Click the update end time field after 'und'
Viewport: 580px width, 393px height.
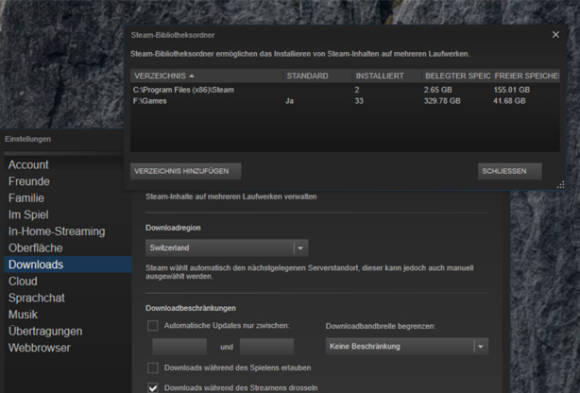click(267, 347)
